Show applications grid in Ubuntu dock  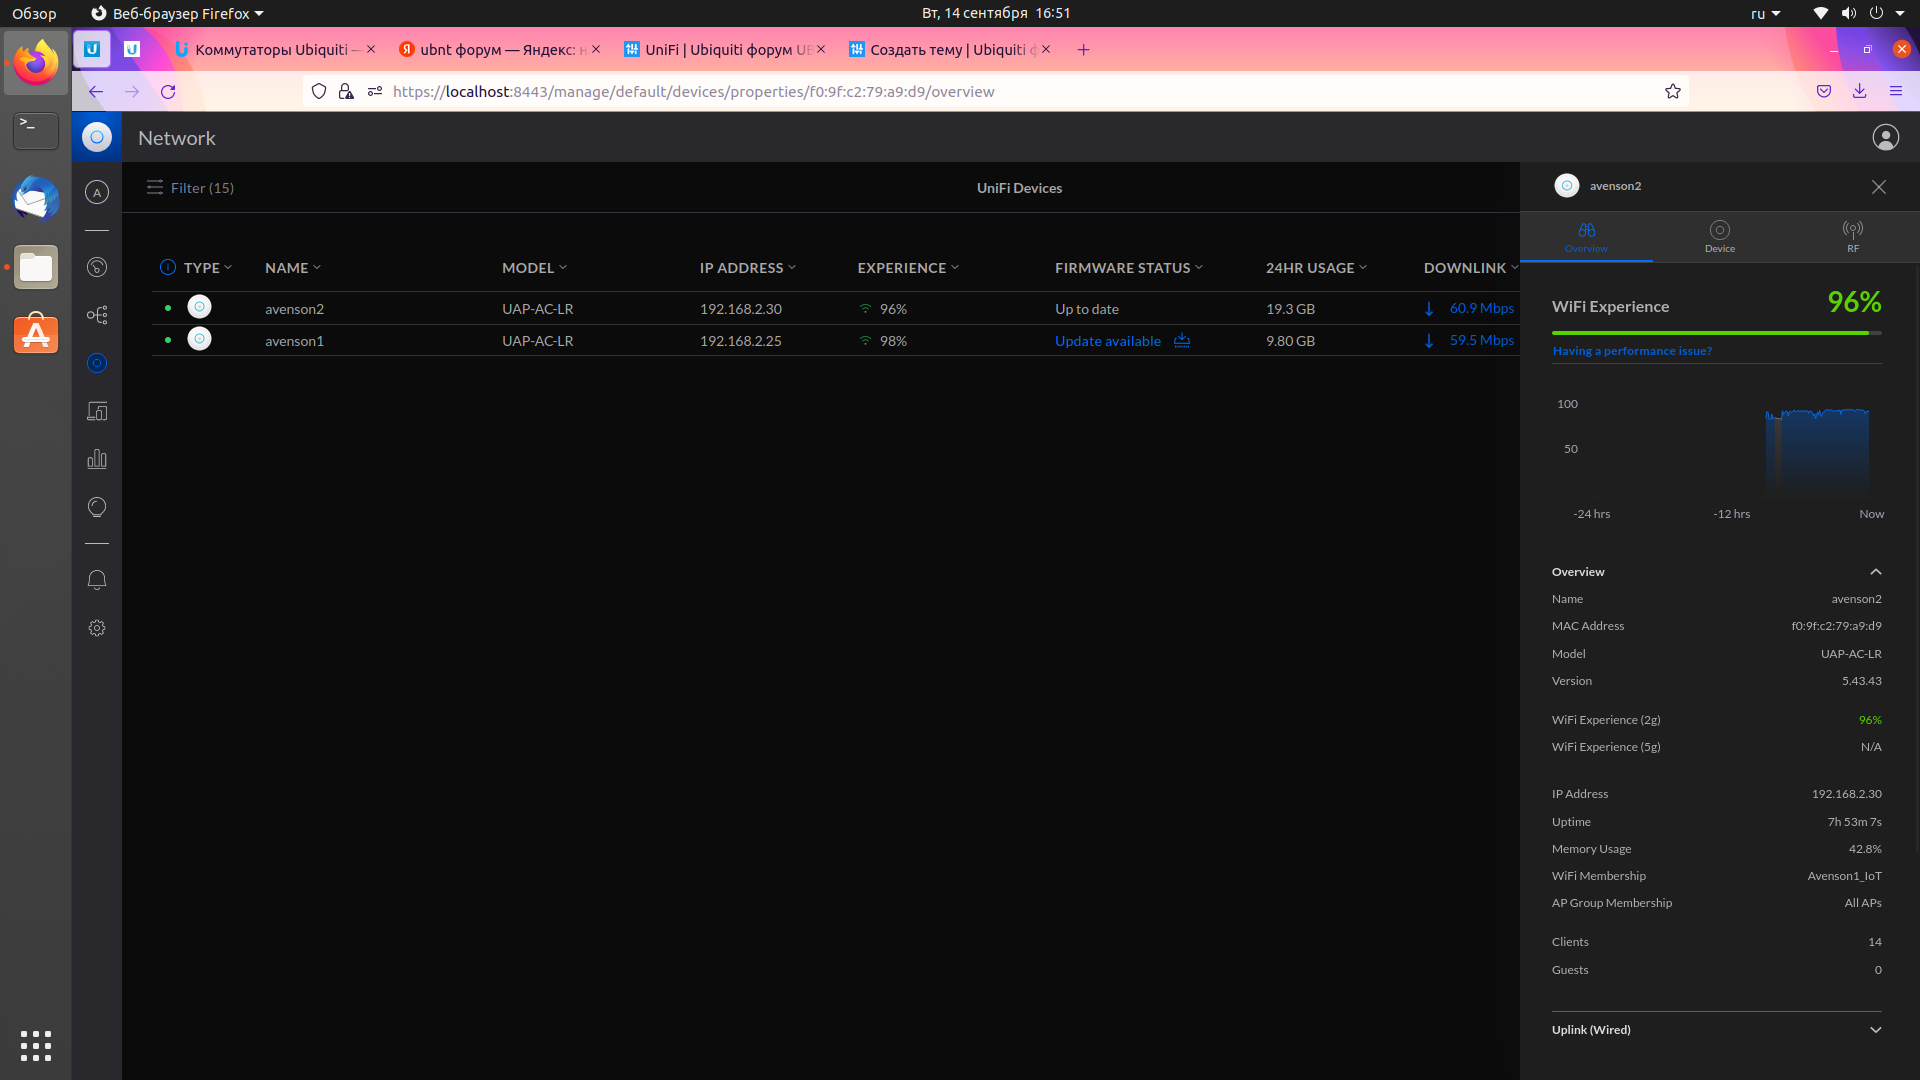click(x=36, y=1045)
